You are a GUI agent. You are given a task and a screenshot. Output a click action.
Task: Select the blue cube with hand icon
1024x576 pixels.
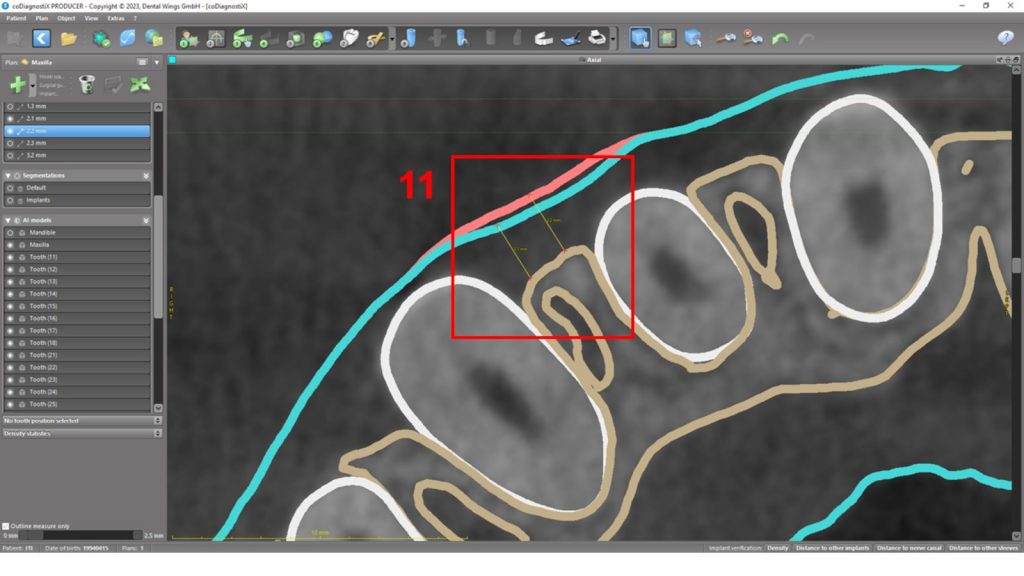point(640,39)
